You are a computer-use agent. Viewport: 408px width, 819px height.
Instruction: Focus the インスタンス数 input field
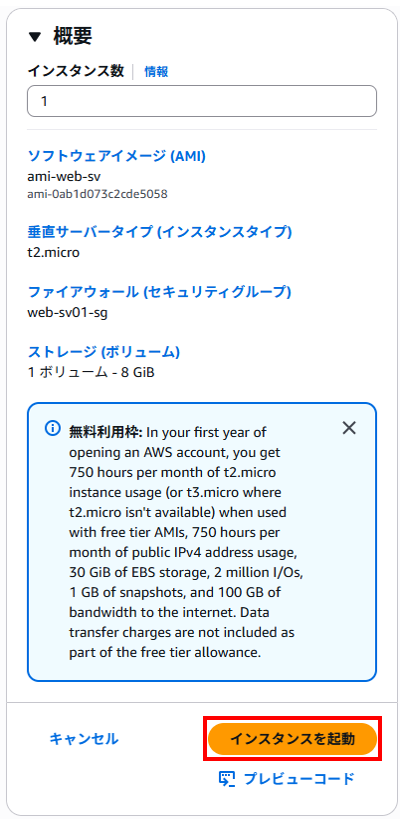click(x=202, y=101)
